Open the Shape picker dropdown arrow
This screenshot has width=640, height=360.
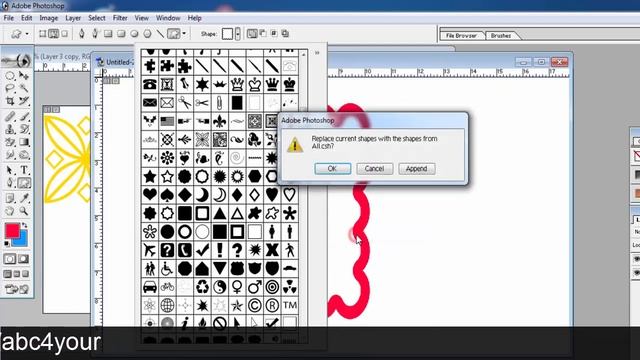(x=238, y=34)
